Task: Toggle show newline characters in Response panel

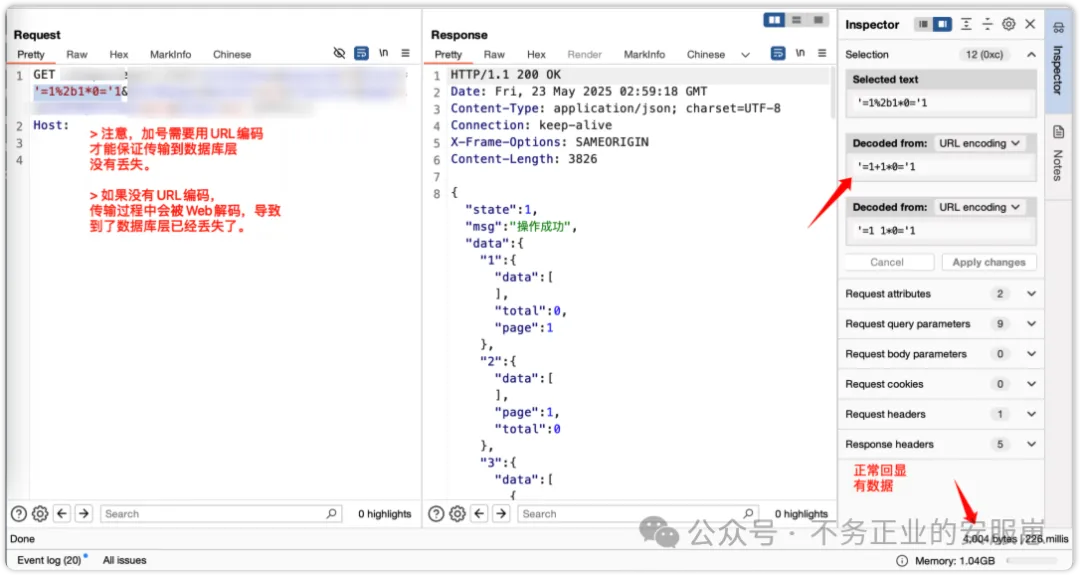Action: point(800,53)
